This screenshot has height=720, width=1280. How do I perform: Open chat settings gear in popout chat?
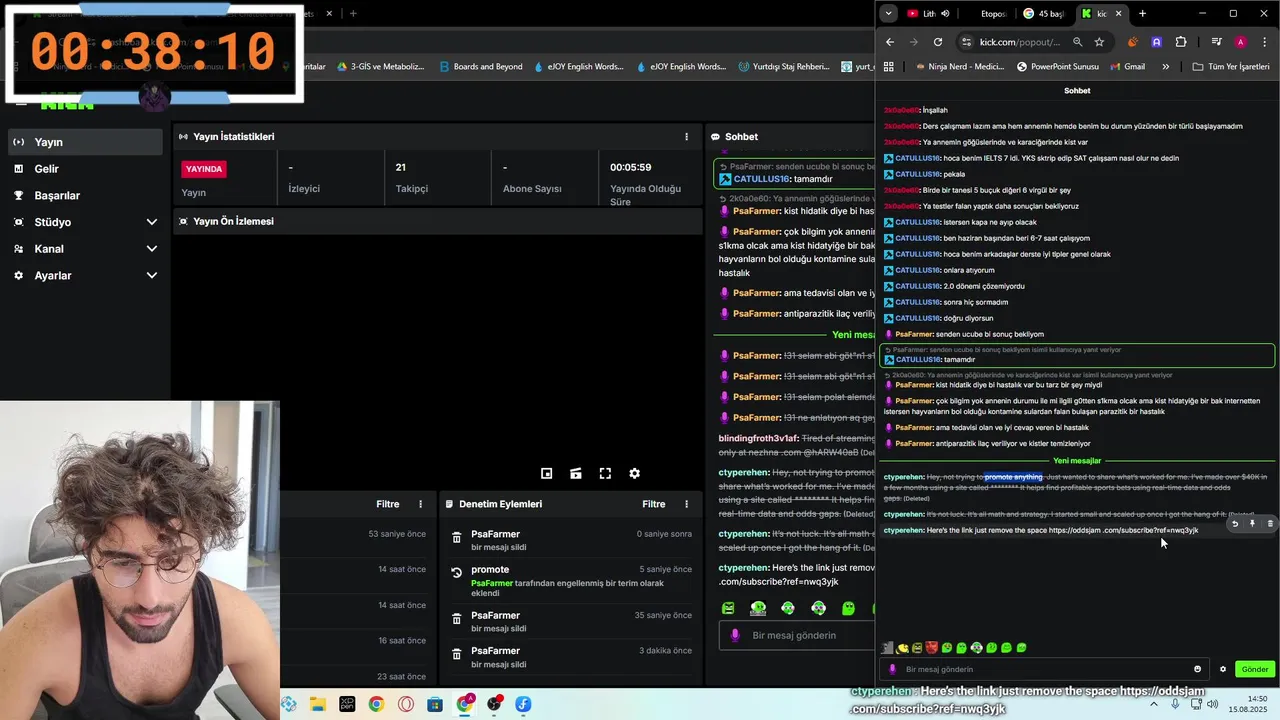tap(1222, 669)
